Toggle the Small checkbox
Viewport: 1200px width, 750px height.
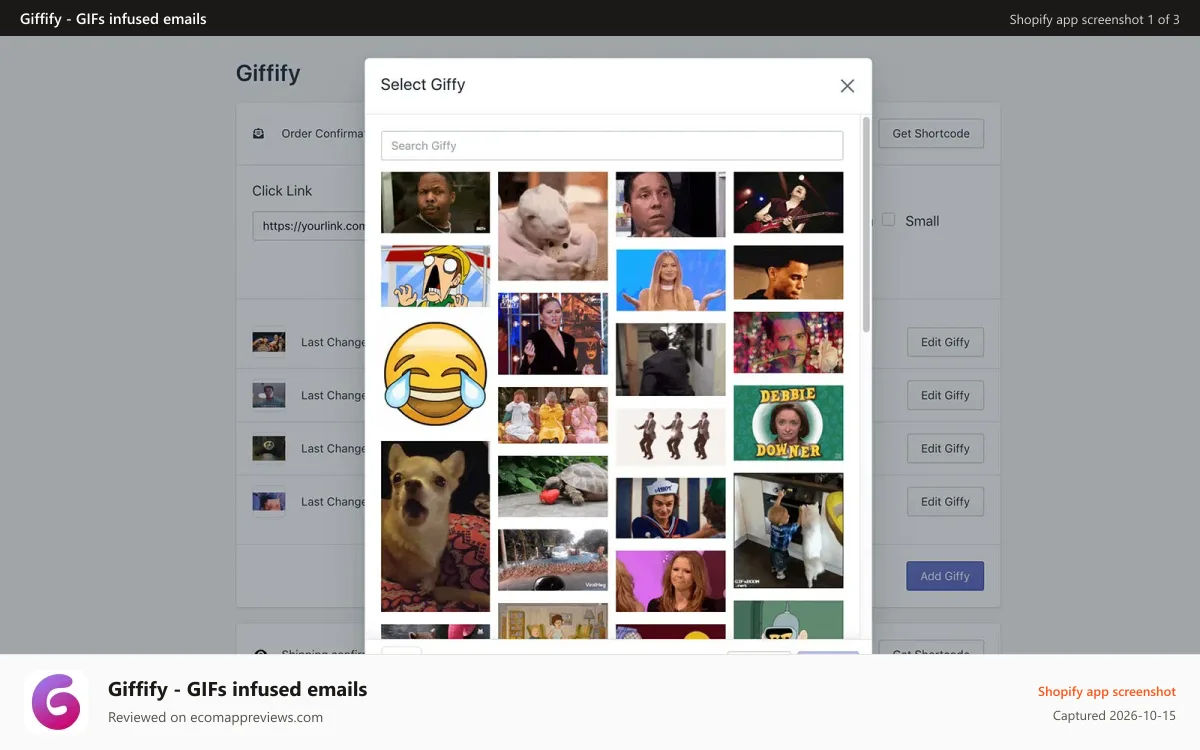coord(888,220)
